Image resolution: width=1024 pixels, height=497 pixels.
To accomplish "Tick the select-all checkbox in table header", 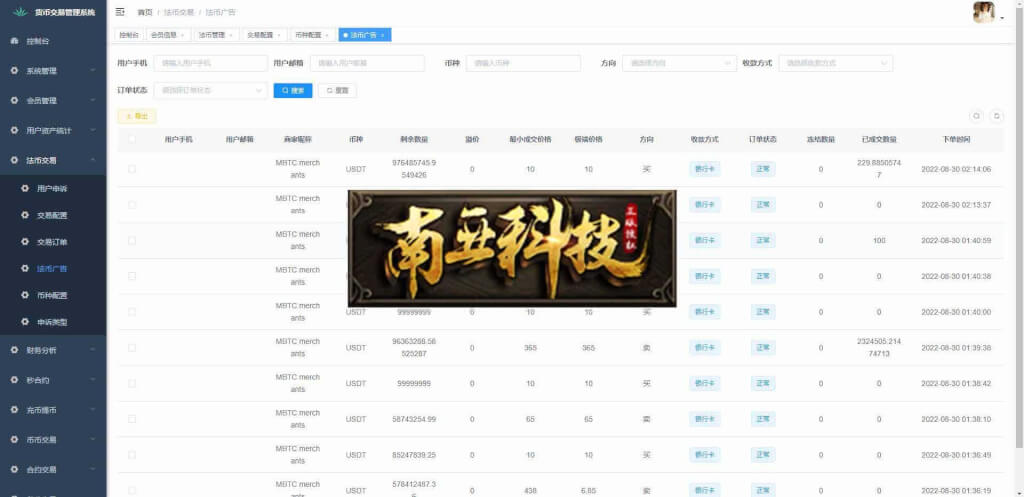I will [x=132, y=139].
